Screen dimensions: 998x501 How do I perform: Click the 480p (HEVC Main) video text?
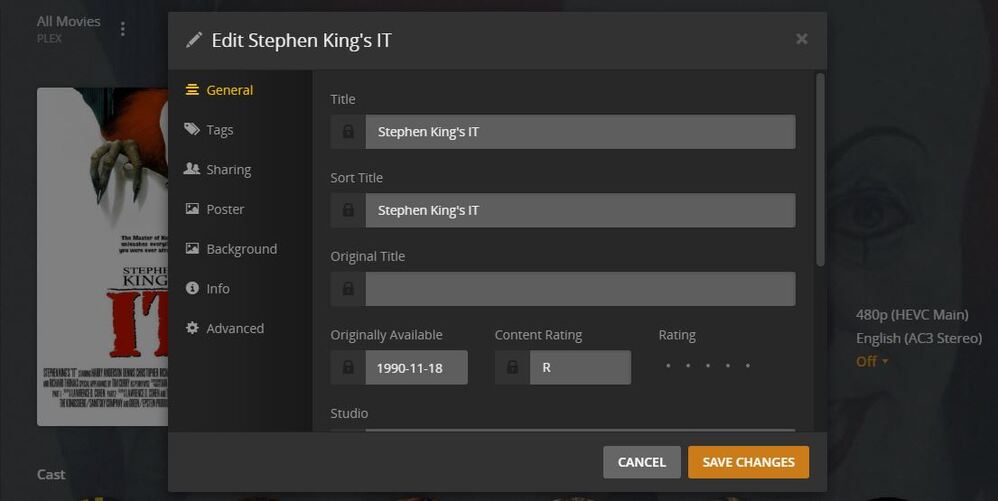pos(912,314)
